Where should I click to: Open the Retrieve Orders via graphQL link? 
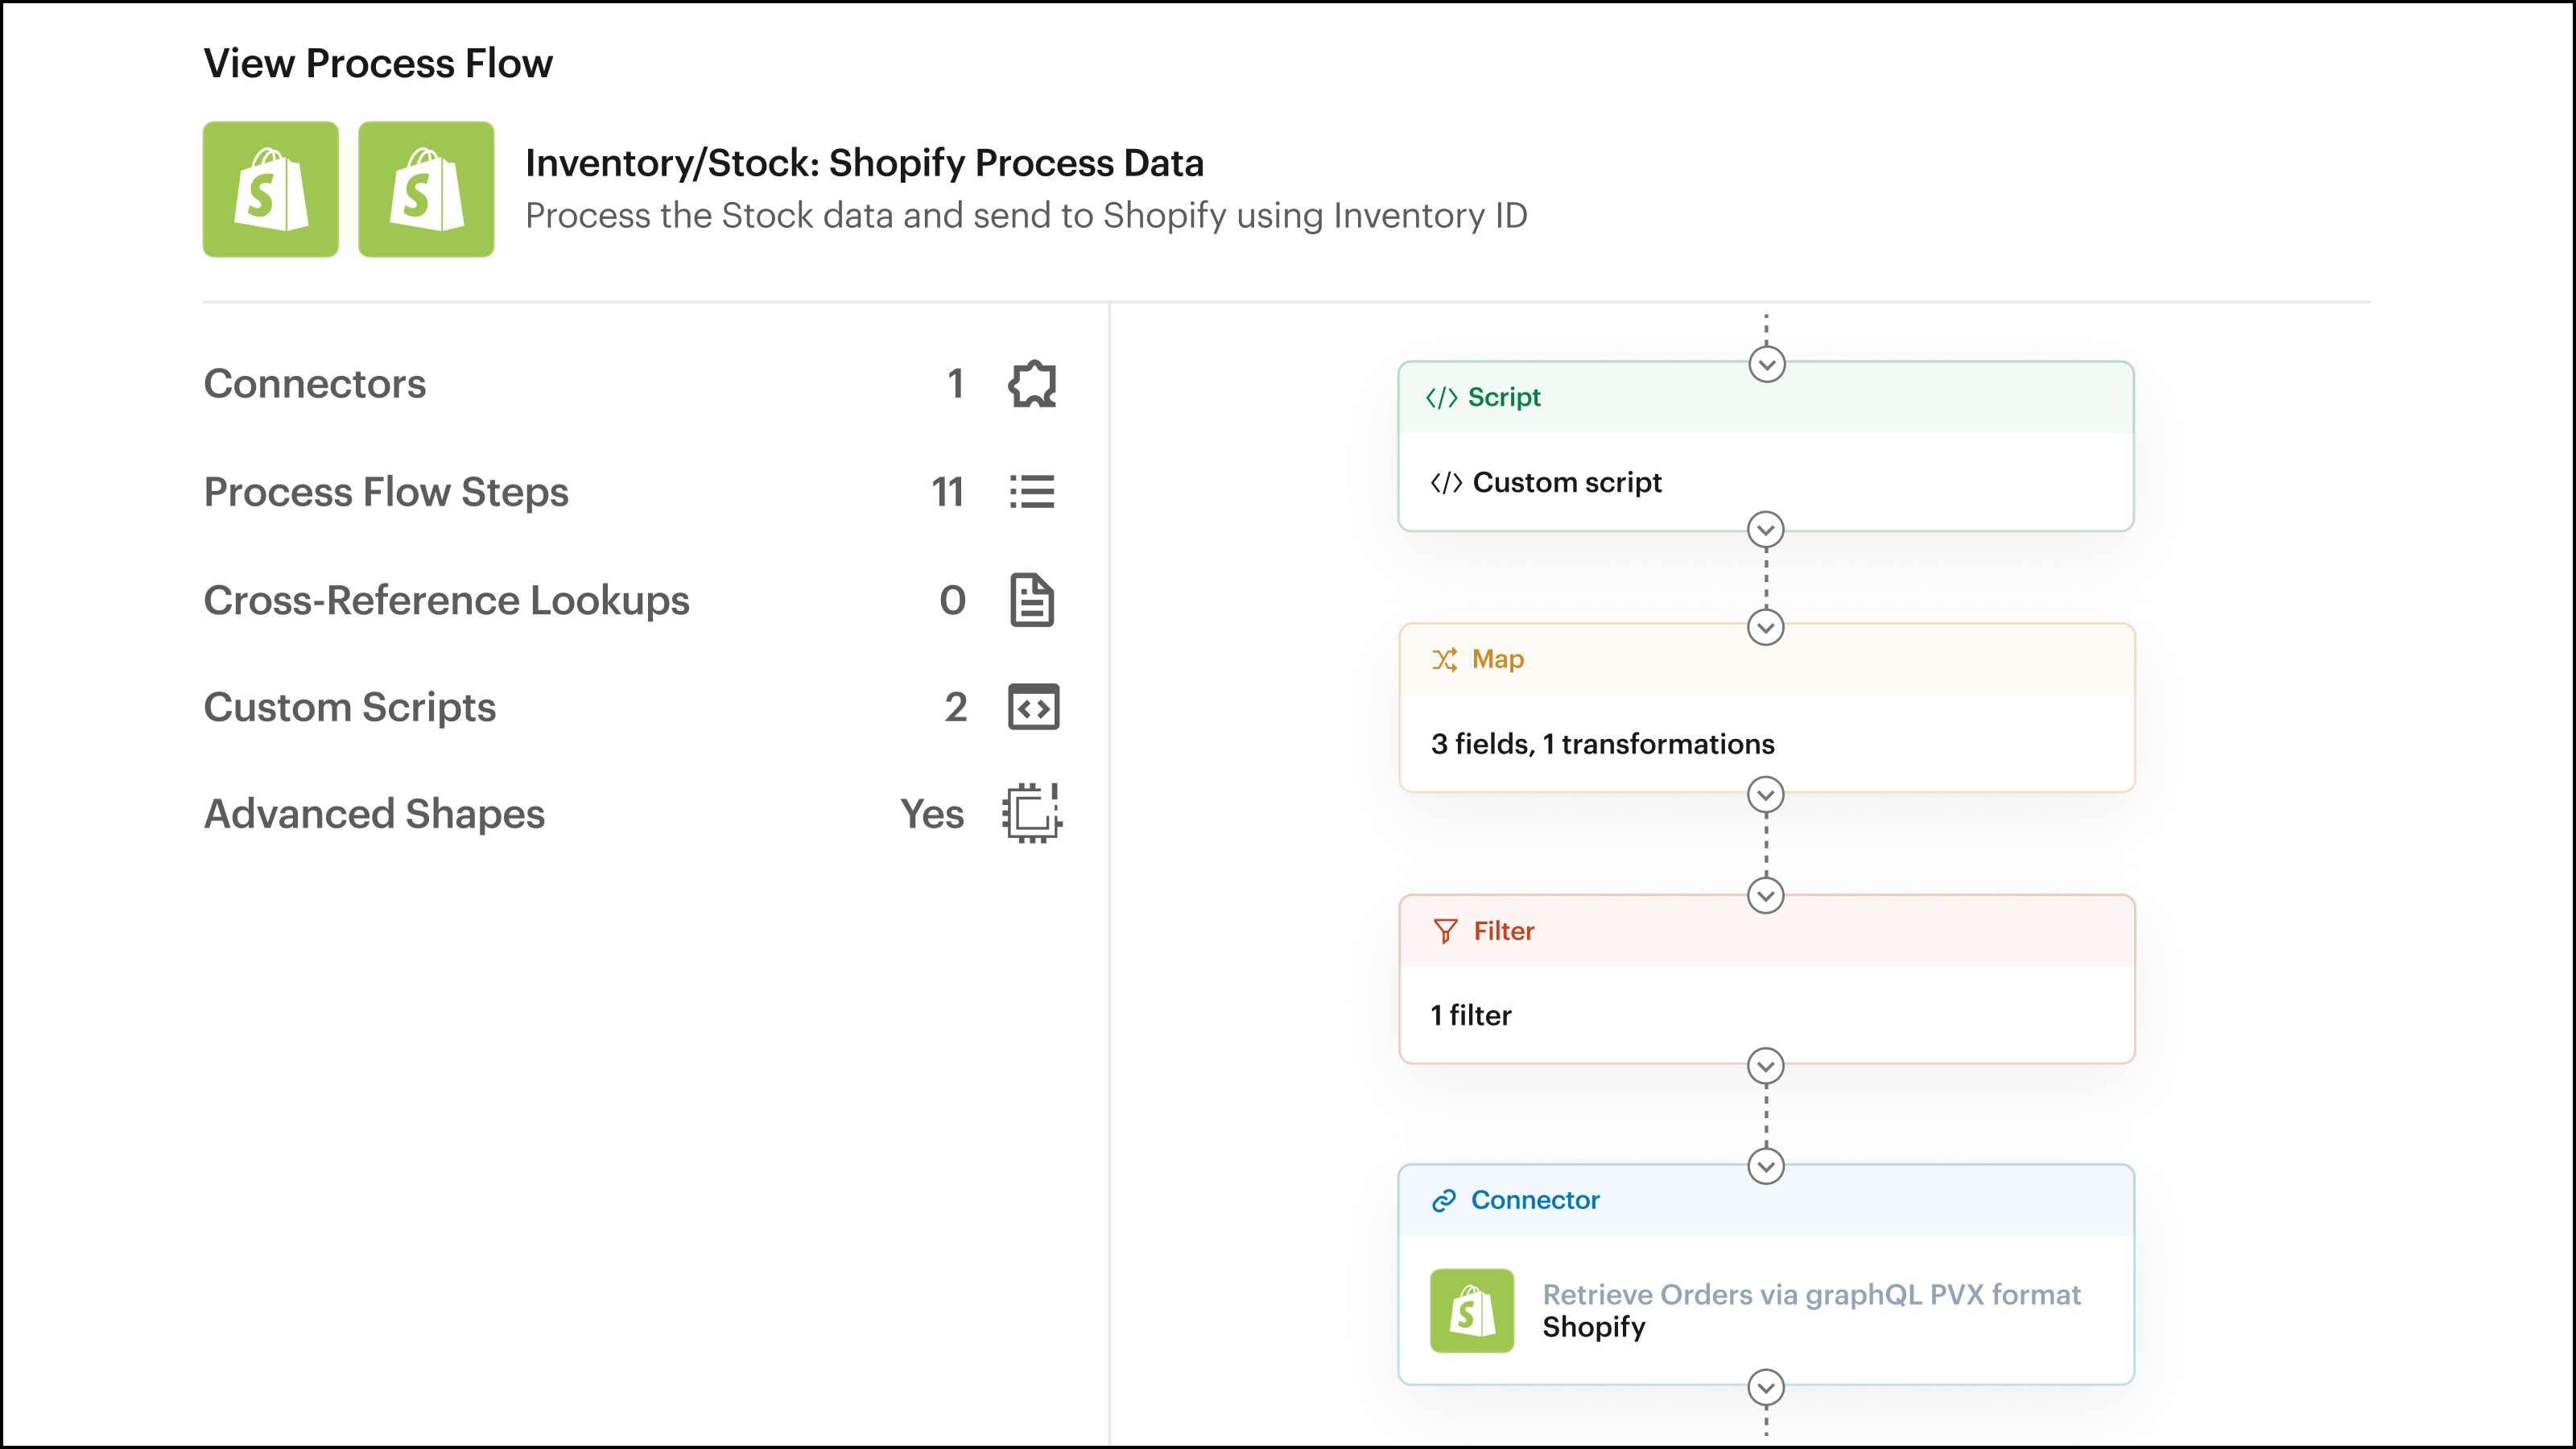1811,1294
